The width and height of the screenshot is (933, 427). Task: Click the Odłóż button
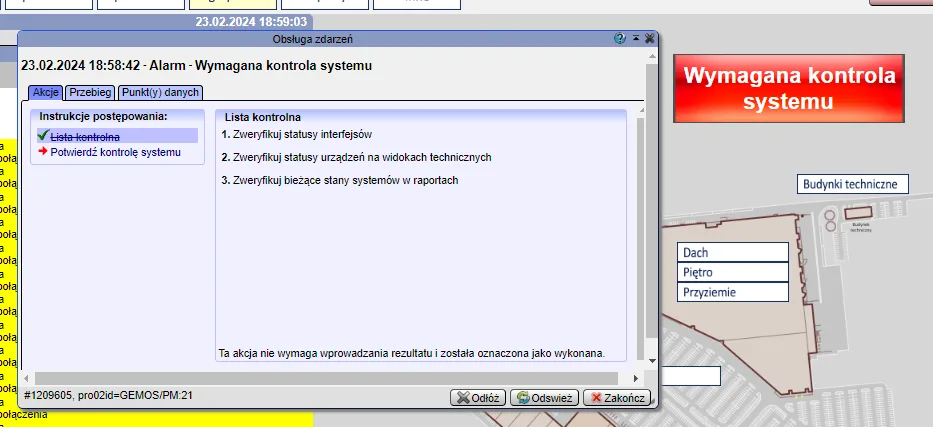pos(478,398)
